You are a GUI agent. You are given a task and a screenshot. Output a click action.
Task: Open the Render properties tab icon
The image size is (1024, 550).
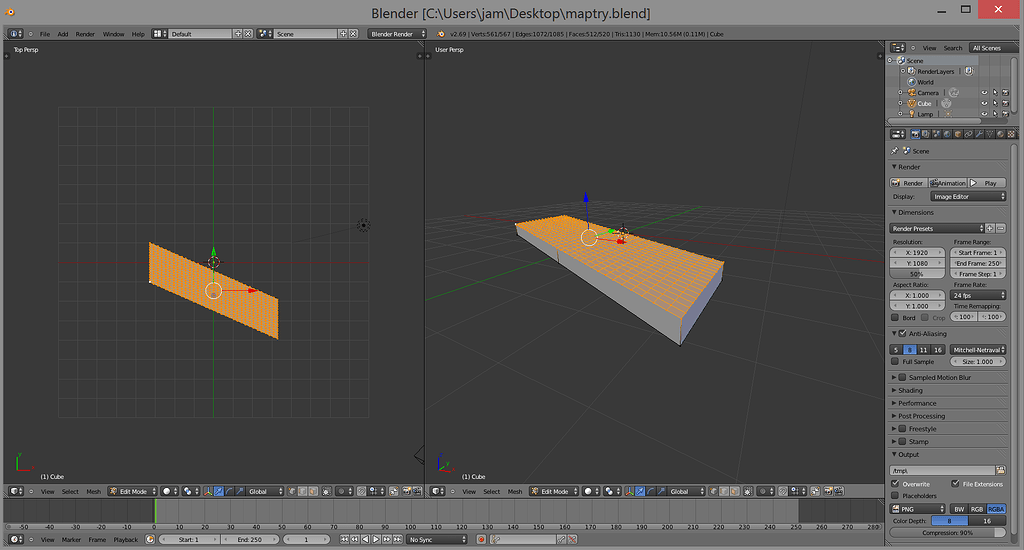click(x=915, y=134)
